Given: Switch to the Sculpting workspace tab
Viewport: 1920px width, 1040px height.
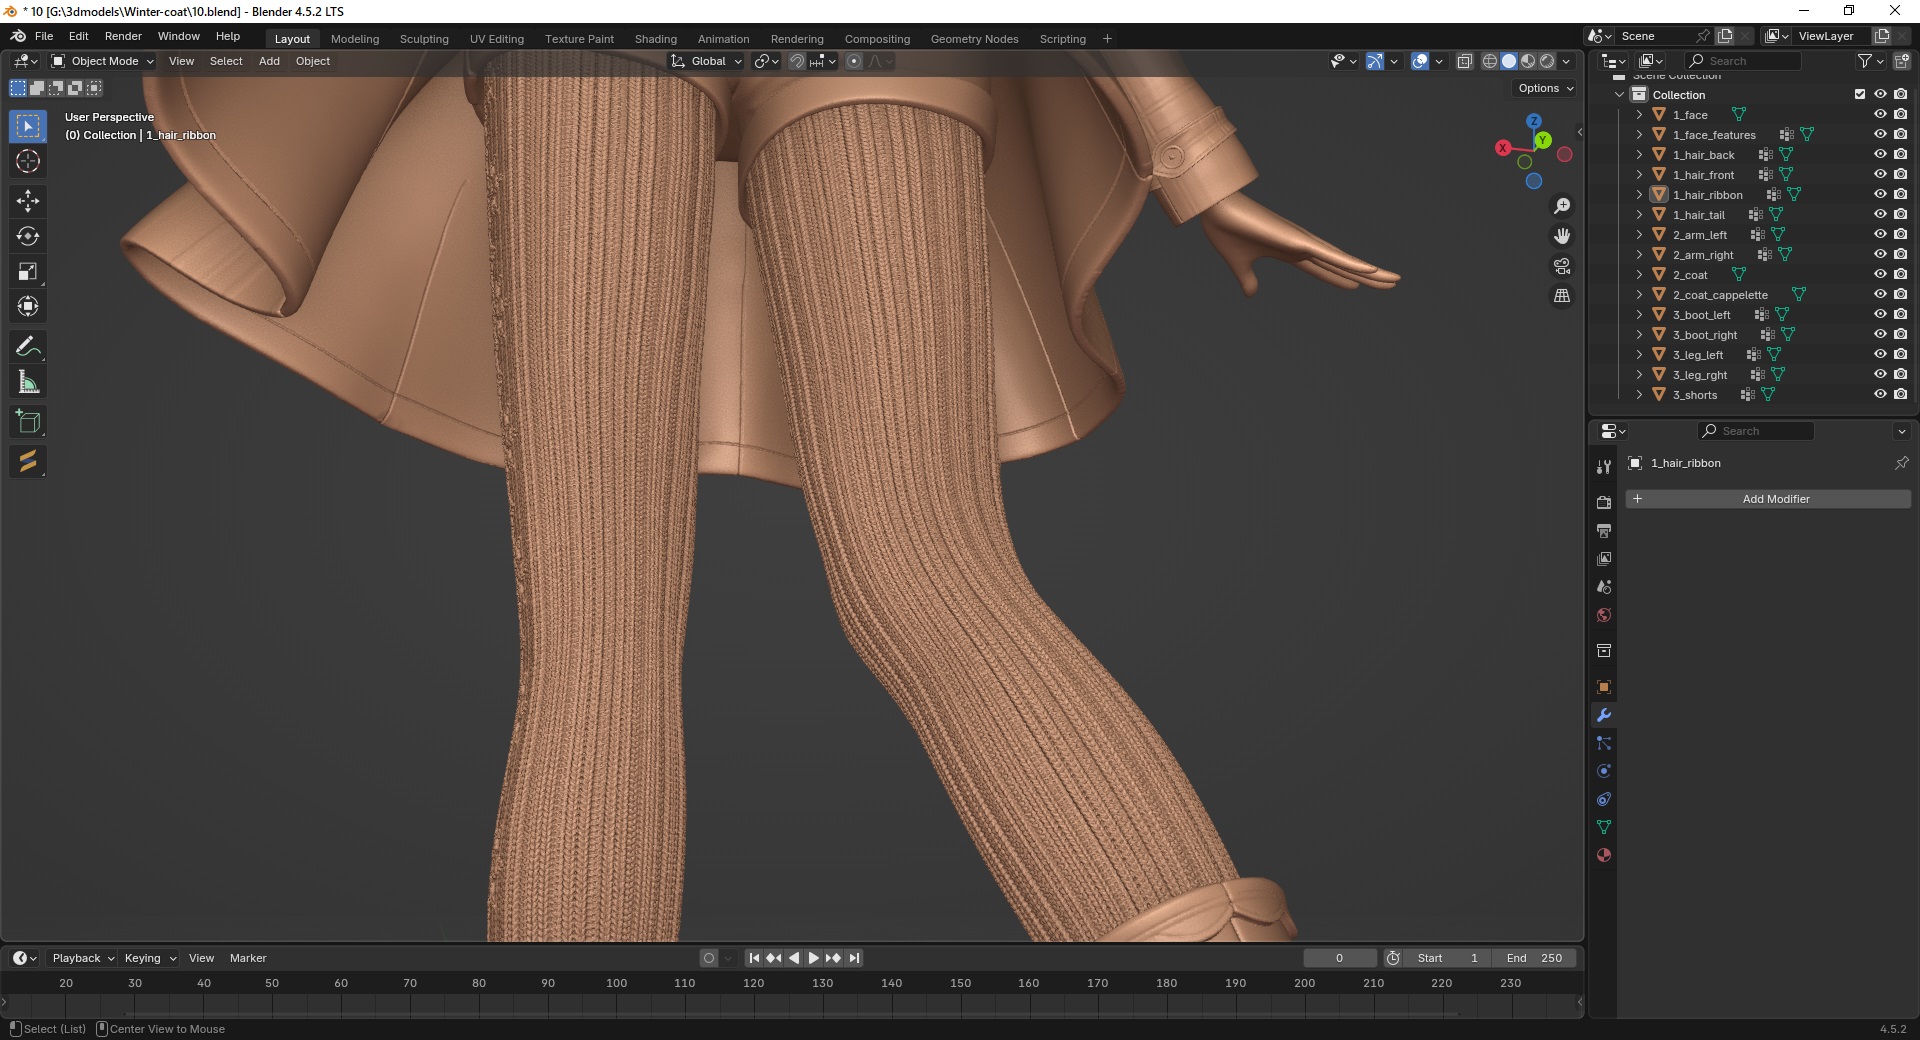Looking at the screenshot, I should click(x=424, y=39).
